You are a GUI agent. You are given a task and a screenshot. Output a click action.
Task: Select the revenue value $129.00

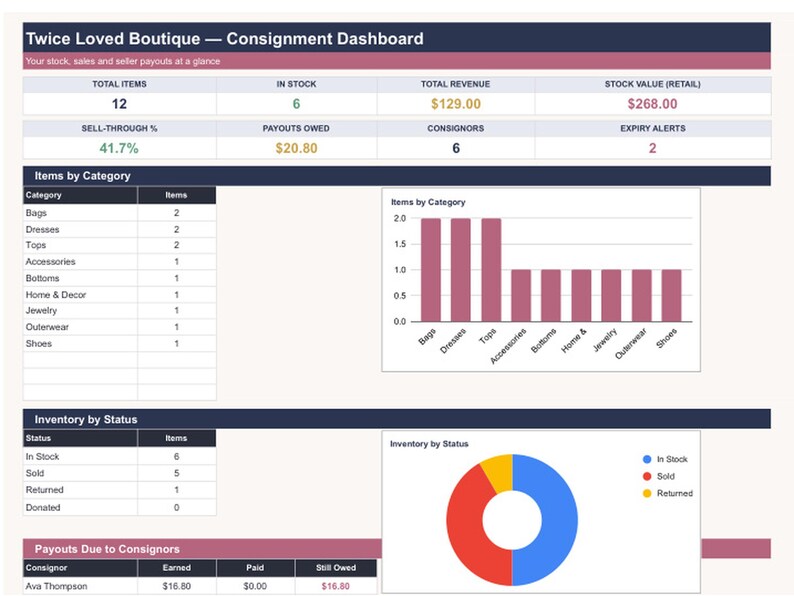[x=456, y=104]
